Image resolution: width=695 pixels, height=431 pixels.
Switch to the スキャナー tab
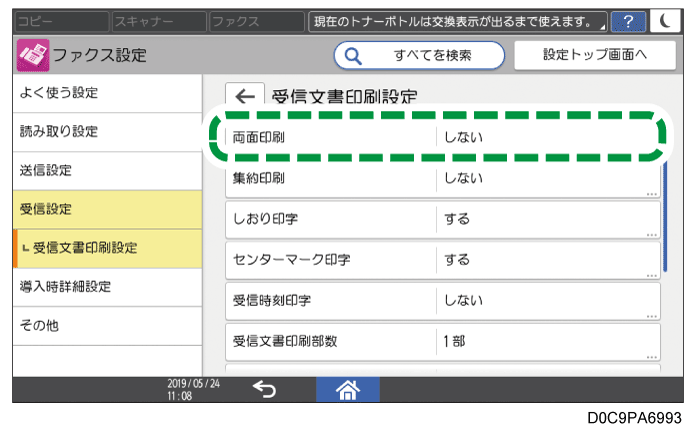[159, 21]
